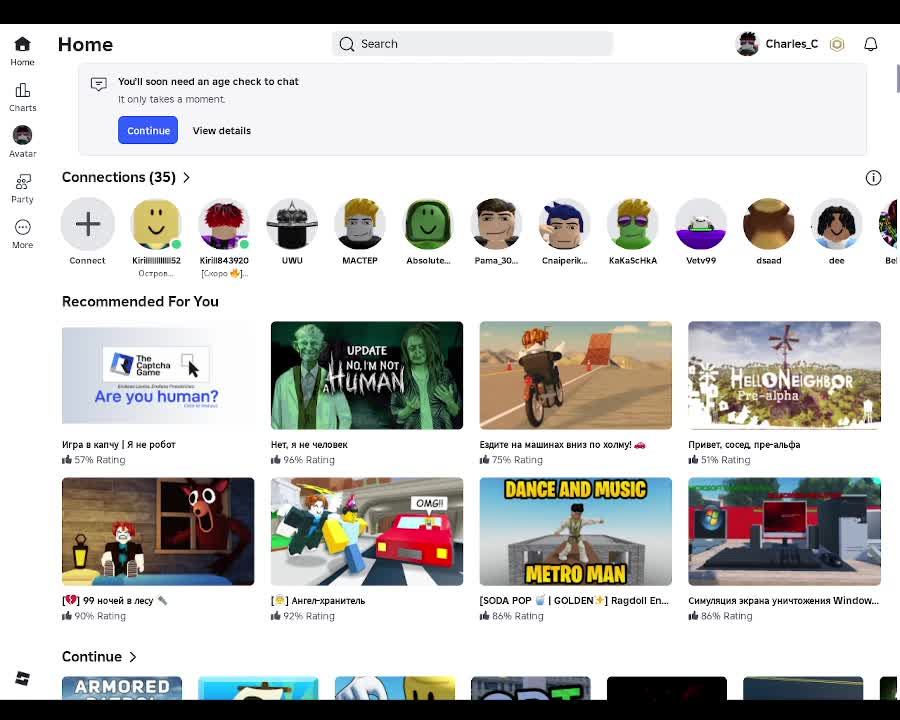The image size is (900, 720).
Task: Open Vetv99 connection avatar
Action: 701,224
